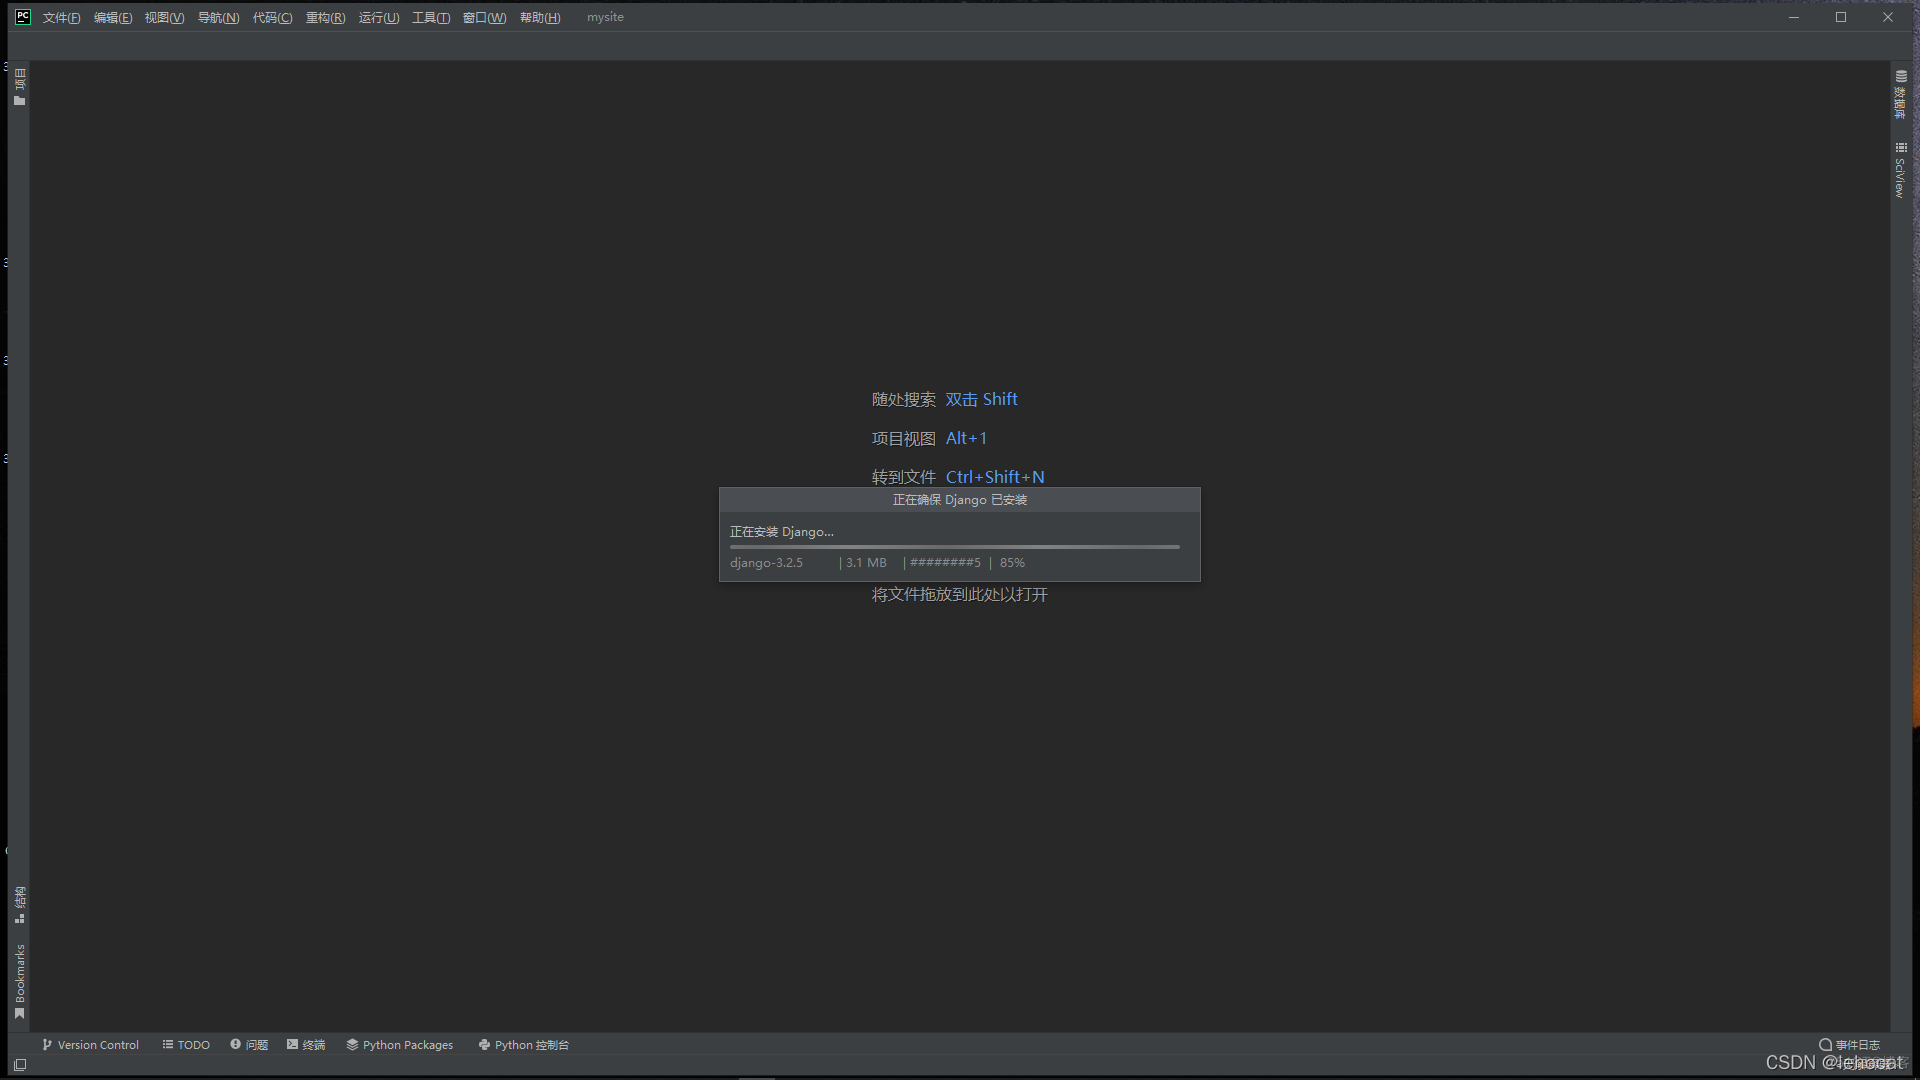This screenshot has height=1080, width=1920.
Task: Click the TODO panel icon
Action: click(x=183, y=1044)
